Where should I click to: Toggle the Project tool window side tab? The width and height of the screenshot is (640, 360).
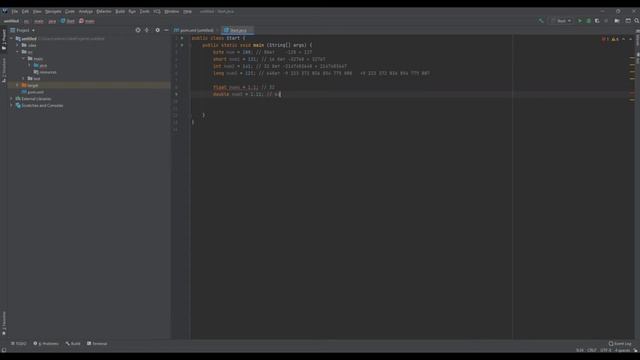pos(4,40)
